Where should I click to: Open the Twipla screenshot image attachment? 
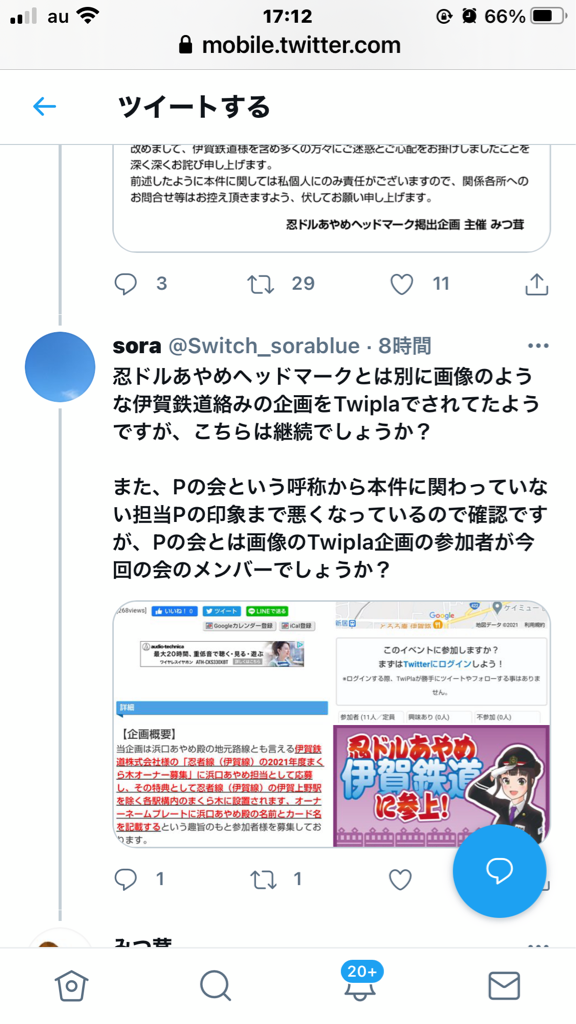coord(223,724)
